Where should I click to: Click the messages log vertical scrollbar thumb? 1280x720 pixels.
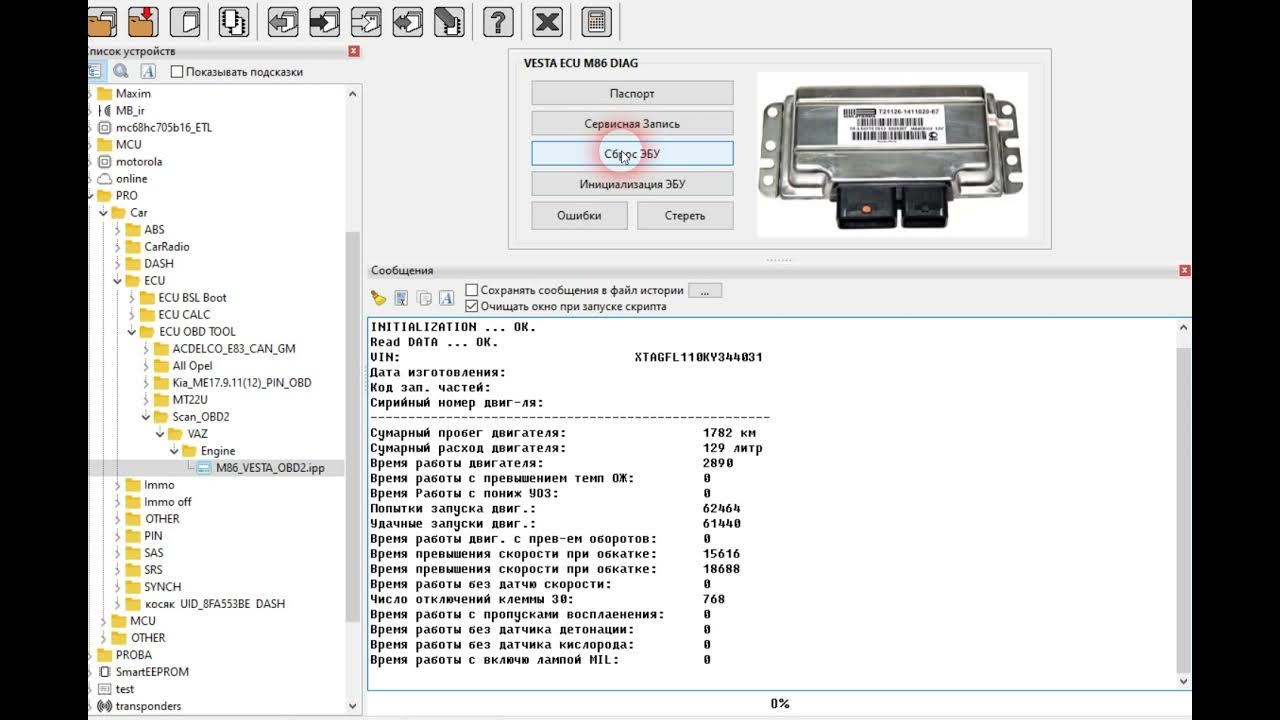(x=1185, y=510)
